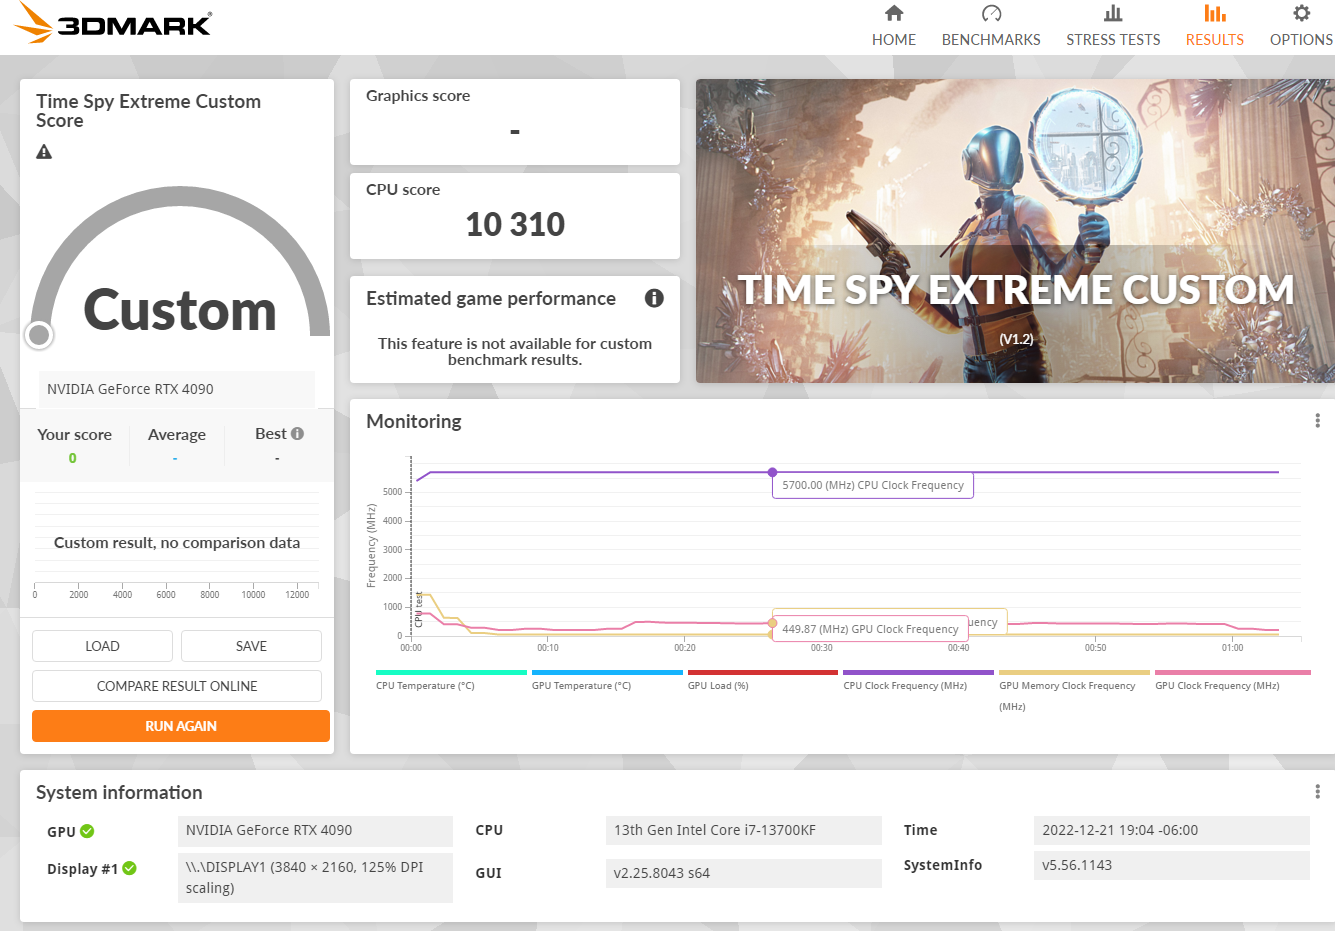Image resolution: width=1335 pixels, height=931 pixels.
Task: Click the DISPLAY1 resolution field
Action: 315,877
